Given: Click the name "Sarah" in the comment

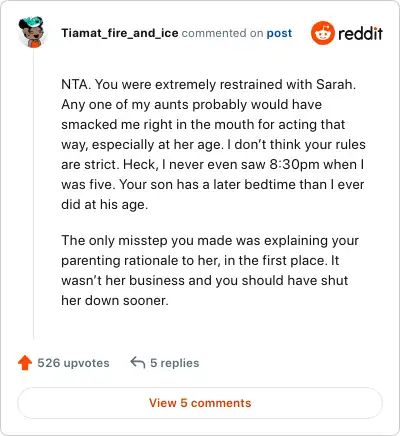Looking at the screenshot, I should (334, 84).
